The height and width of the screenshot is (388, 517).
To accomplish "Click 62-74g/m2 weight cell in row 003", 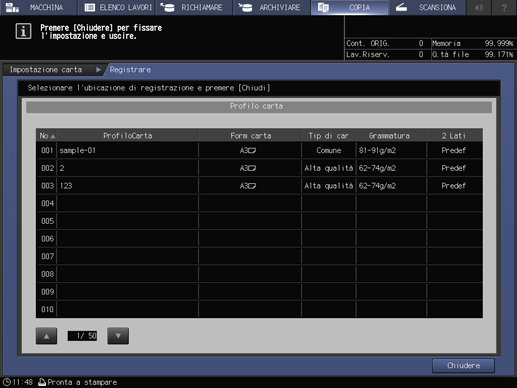I will coord(391,186).
